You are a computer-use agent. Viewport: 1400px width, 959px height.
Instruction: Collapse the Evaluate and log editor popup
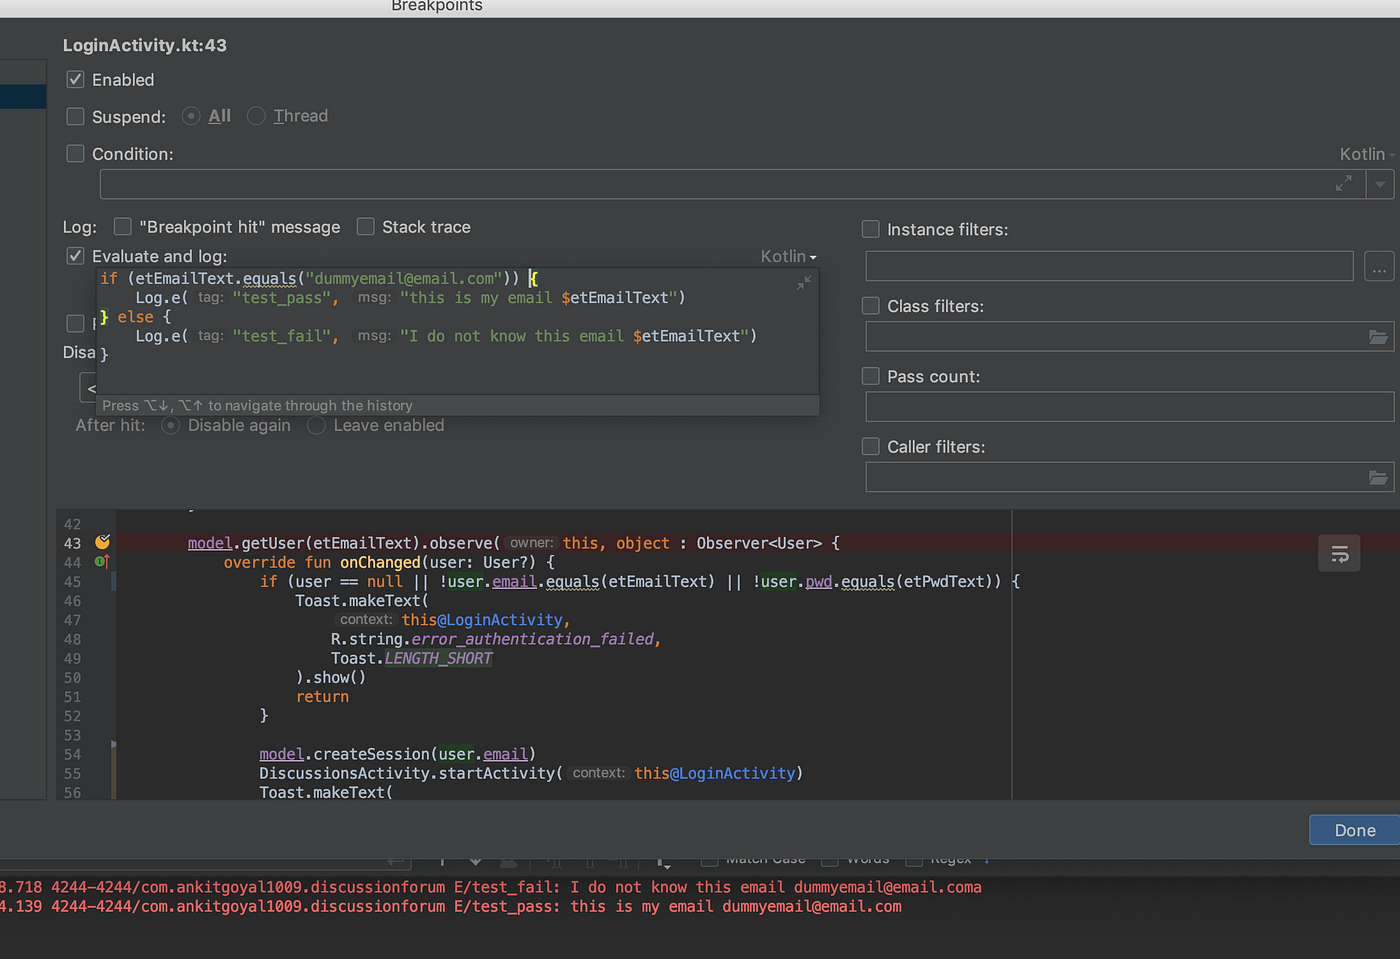pyautogui.click(x=804, y=283)
